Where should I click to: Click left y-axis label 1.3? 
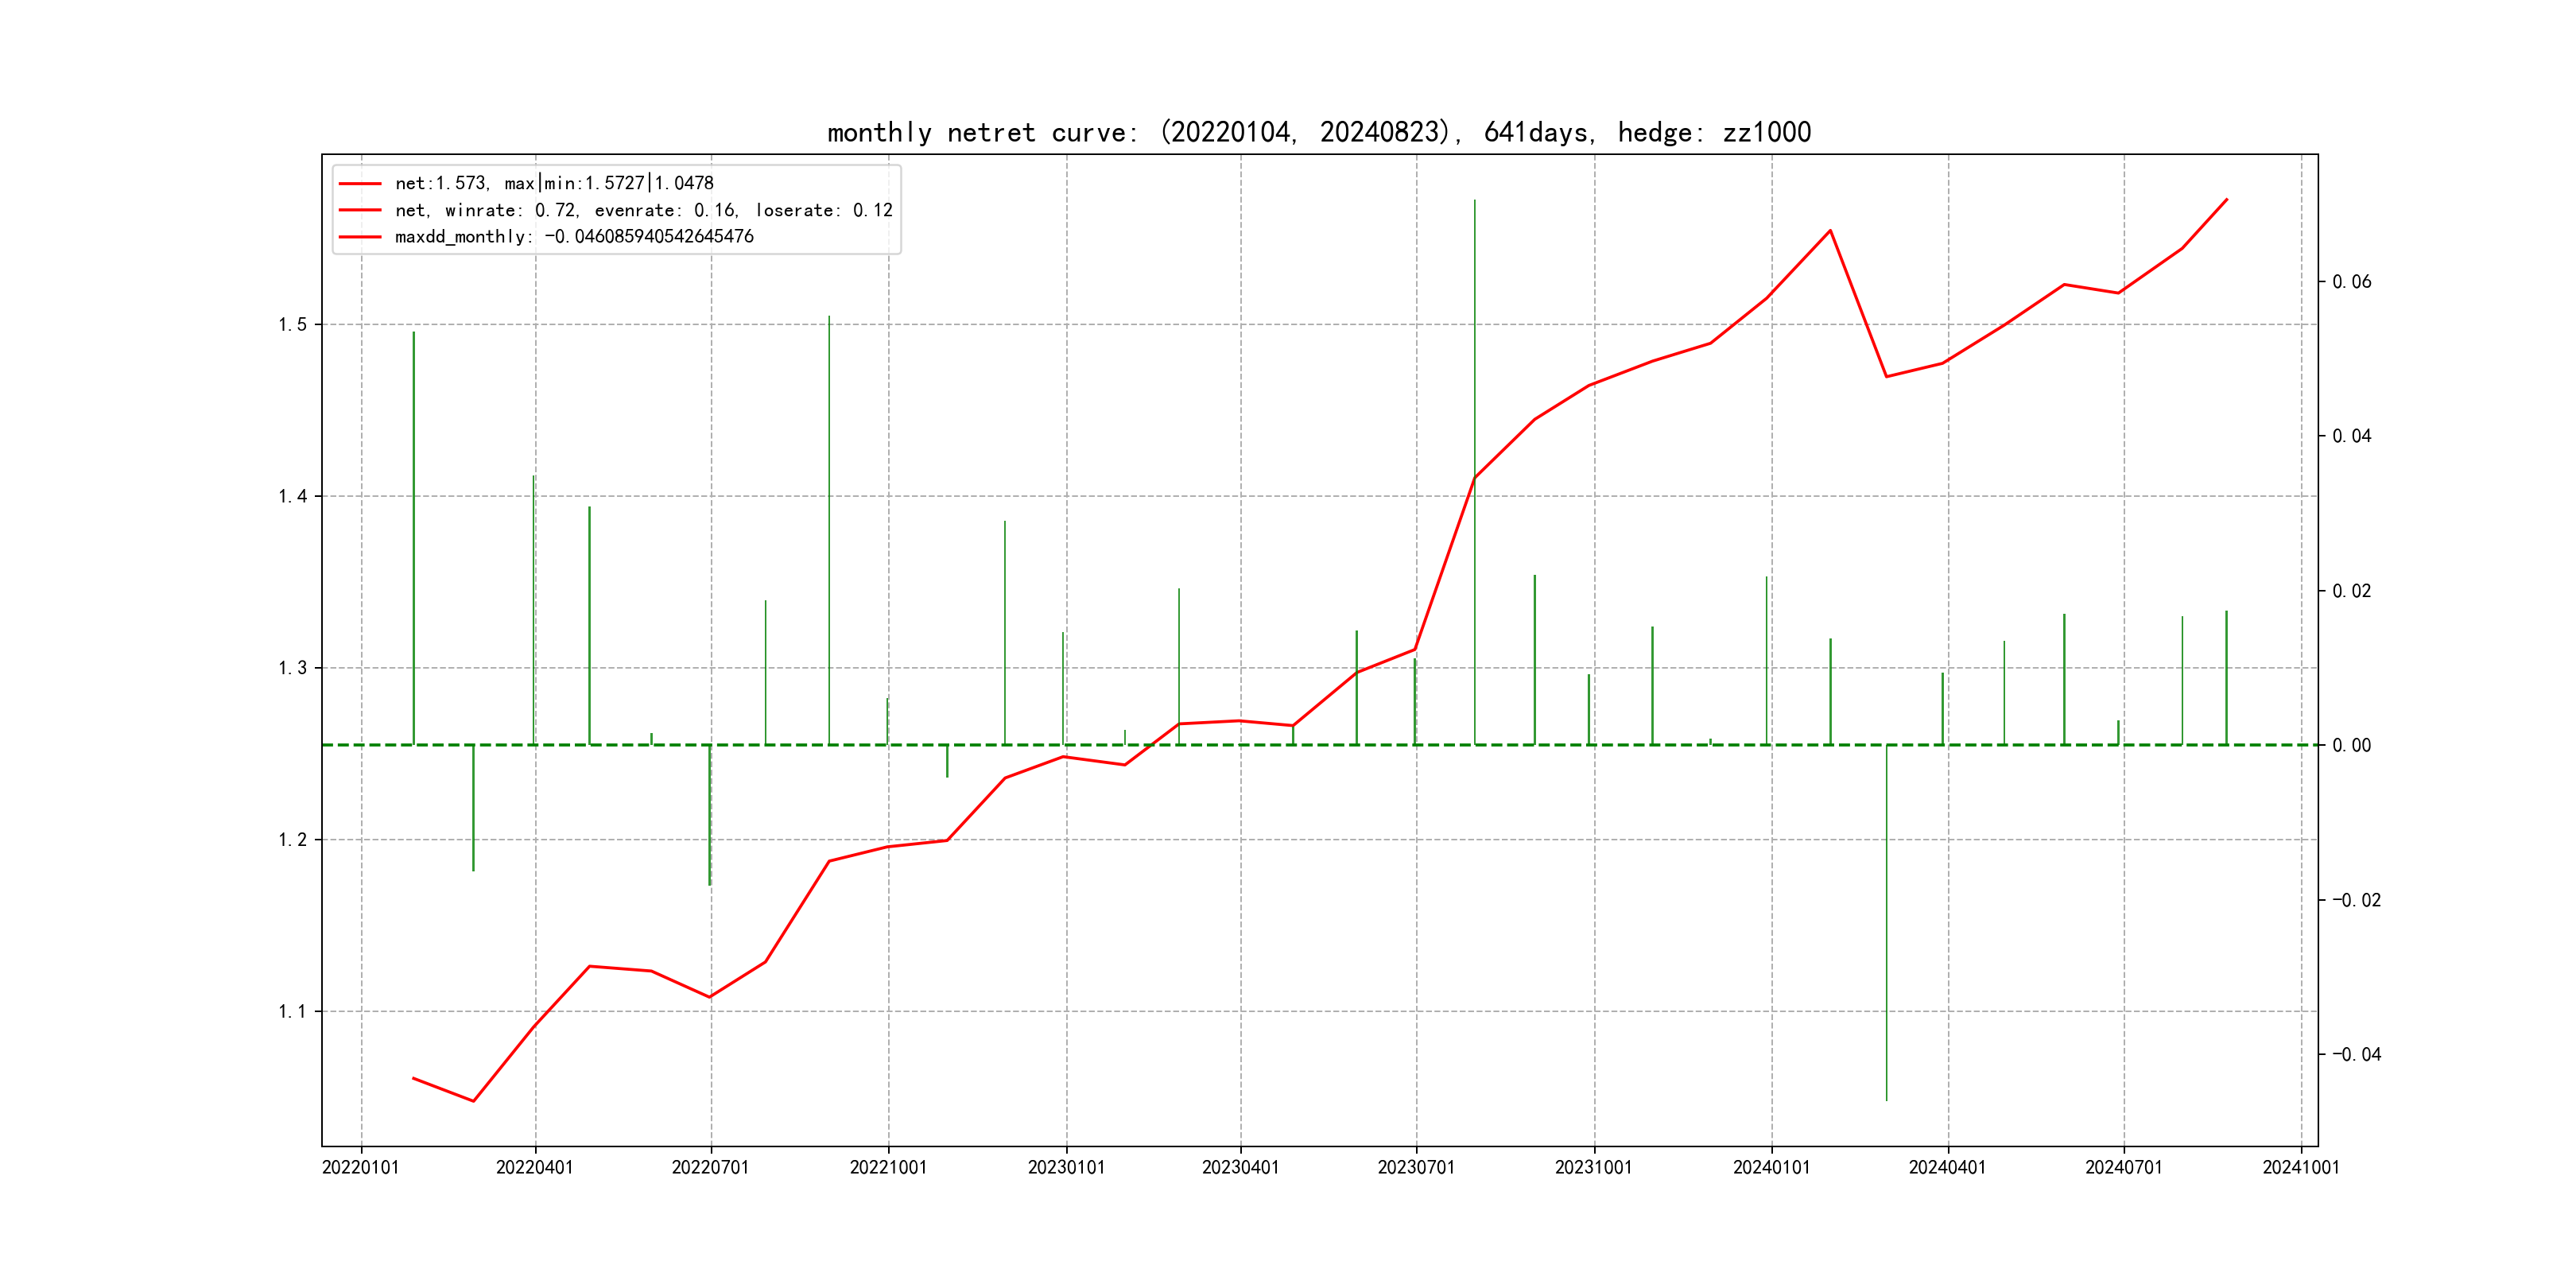[x=293, y=668]
